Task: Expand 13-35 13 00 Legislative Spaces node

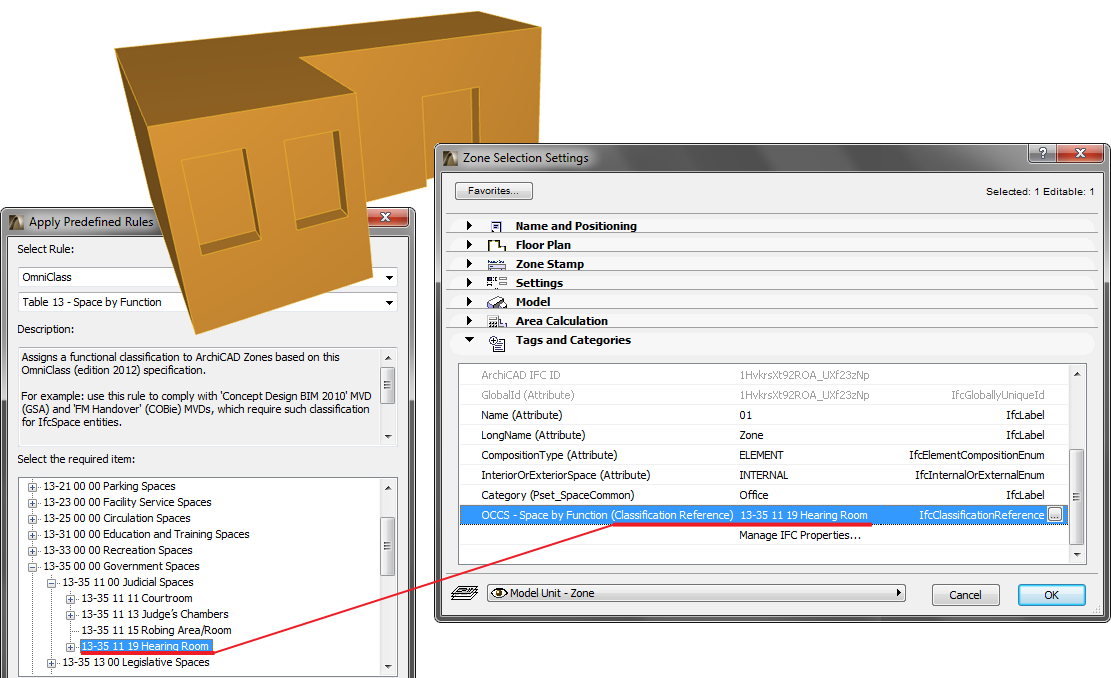Action: 51,663
